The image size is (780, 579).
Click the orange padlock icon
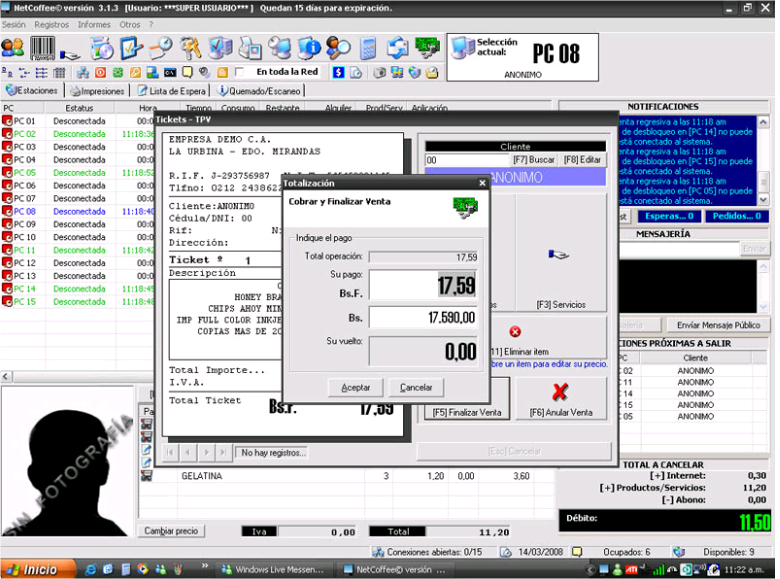pos(222,73)
